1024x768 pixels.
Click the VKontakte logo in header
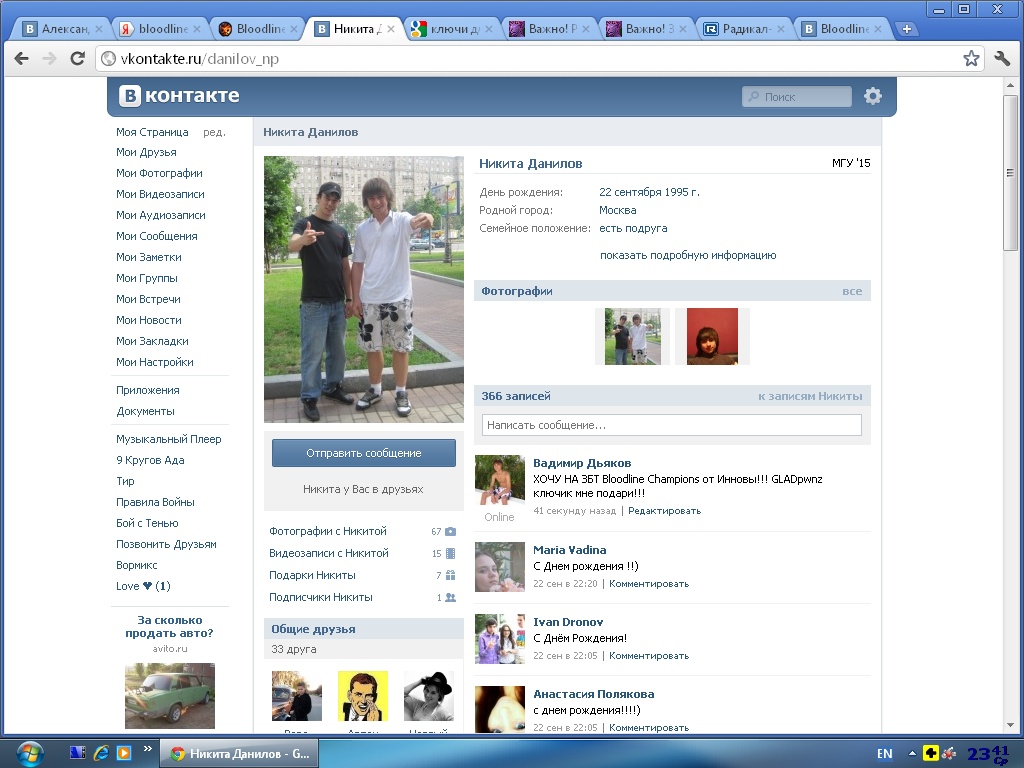click(x=180, y=96)
